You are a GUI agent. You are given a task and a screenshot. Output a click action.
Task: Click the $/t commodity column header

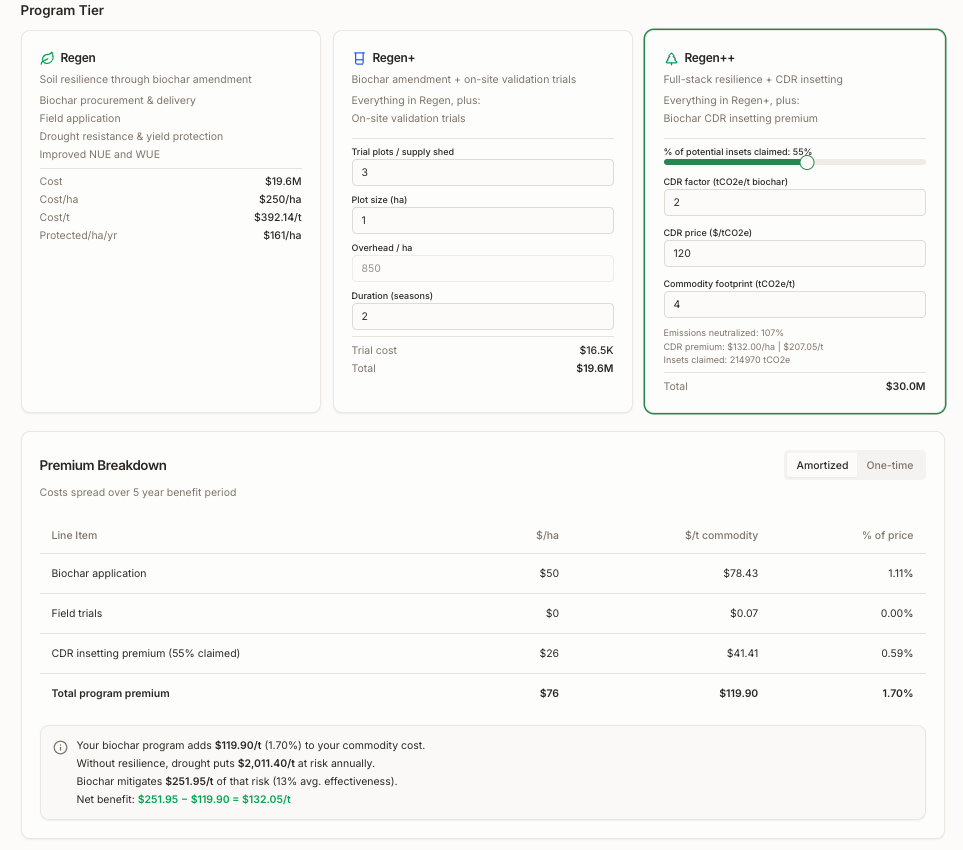[721, 536]
